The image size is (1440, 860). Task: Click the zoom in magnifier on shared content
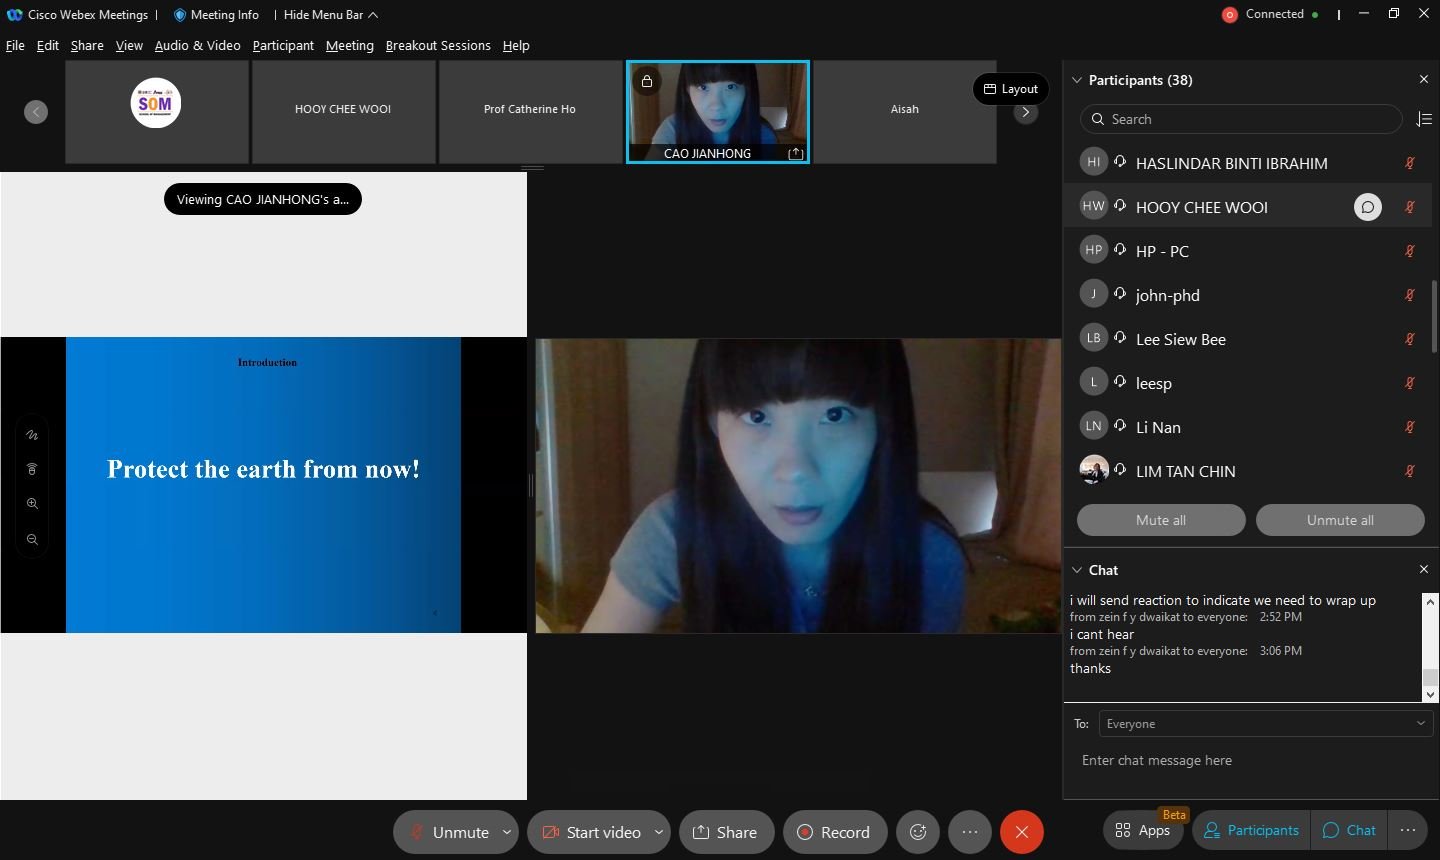tap(32, 504)
